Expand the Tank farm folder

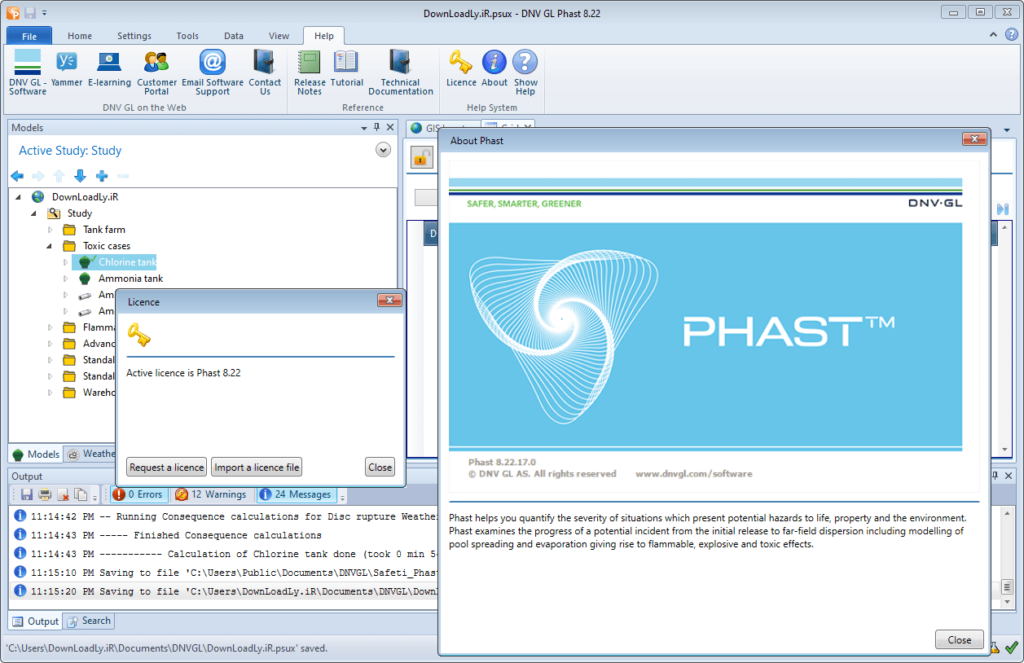(x=50, y=229)
